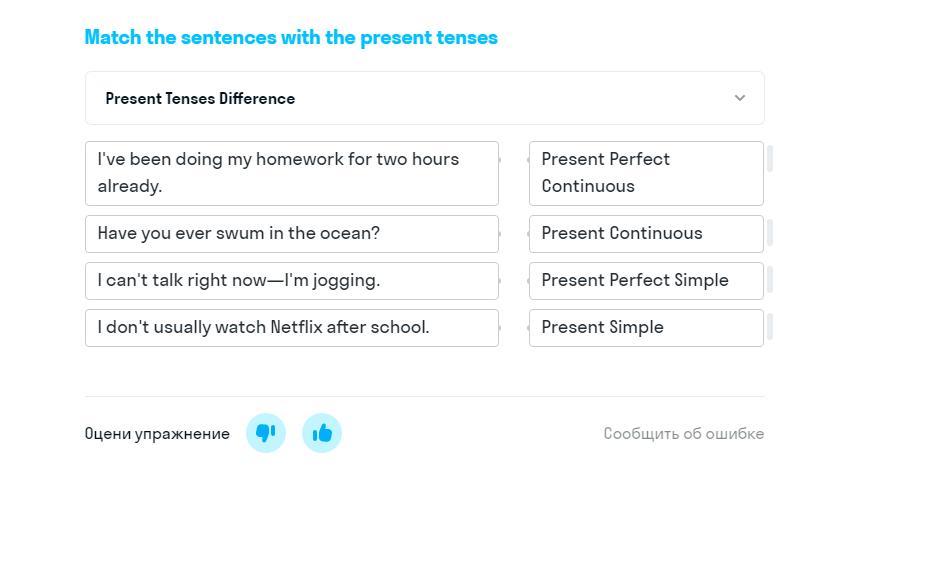Select the sentence about doing homework for two hours
Screen dimensions: 947x571
(x=292, y=173)
